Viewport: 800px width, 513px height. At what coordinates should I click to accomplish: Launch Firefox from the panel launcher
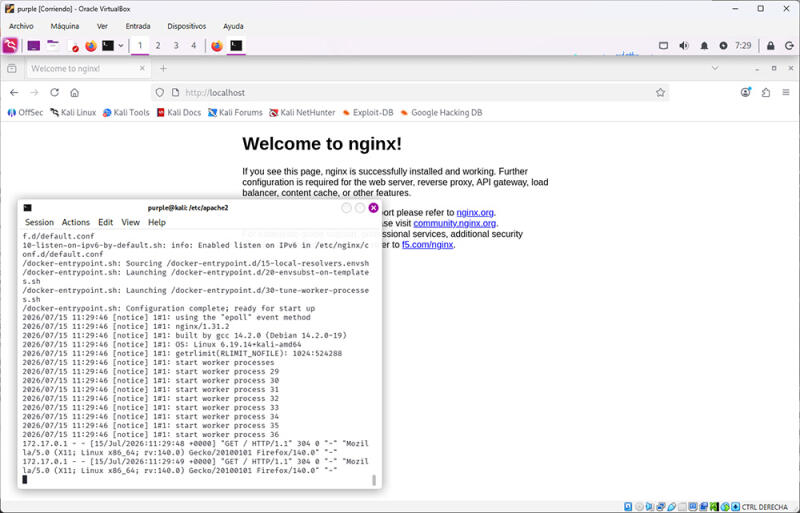tap(91, 46)
